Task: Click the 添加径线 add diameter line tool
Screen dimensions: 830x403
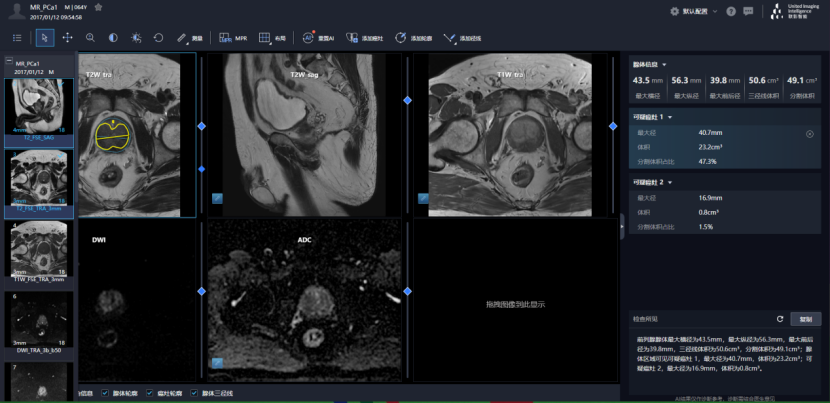Action: 462,38
